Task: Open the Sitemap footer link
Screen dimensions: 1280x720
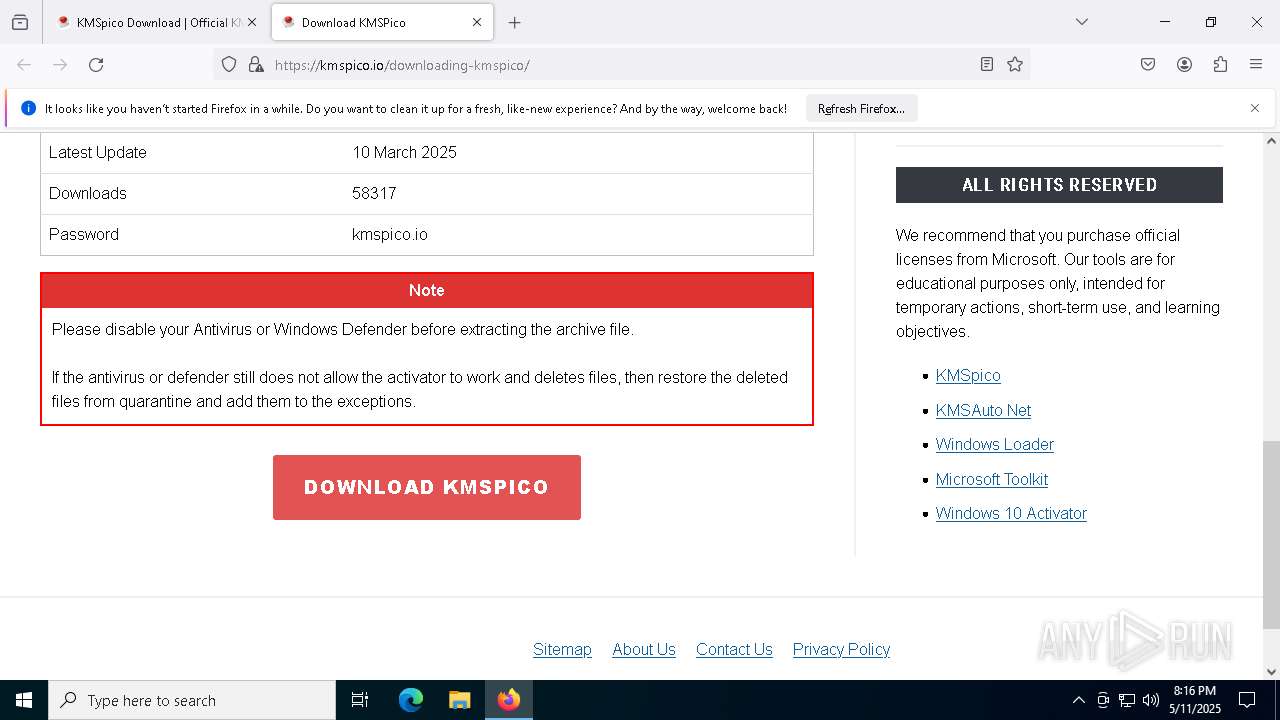Action: pyautogui.click(x=562, y=649)
